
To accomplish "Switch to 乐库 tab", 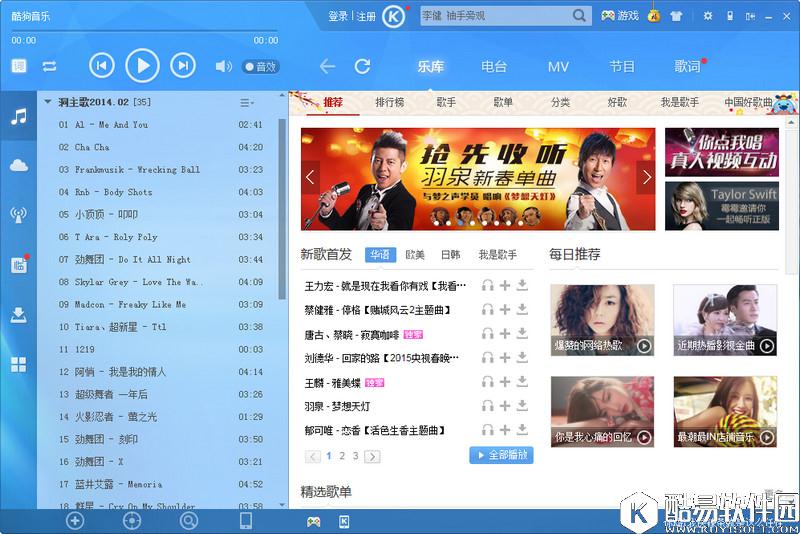I will point(430,66).
